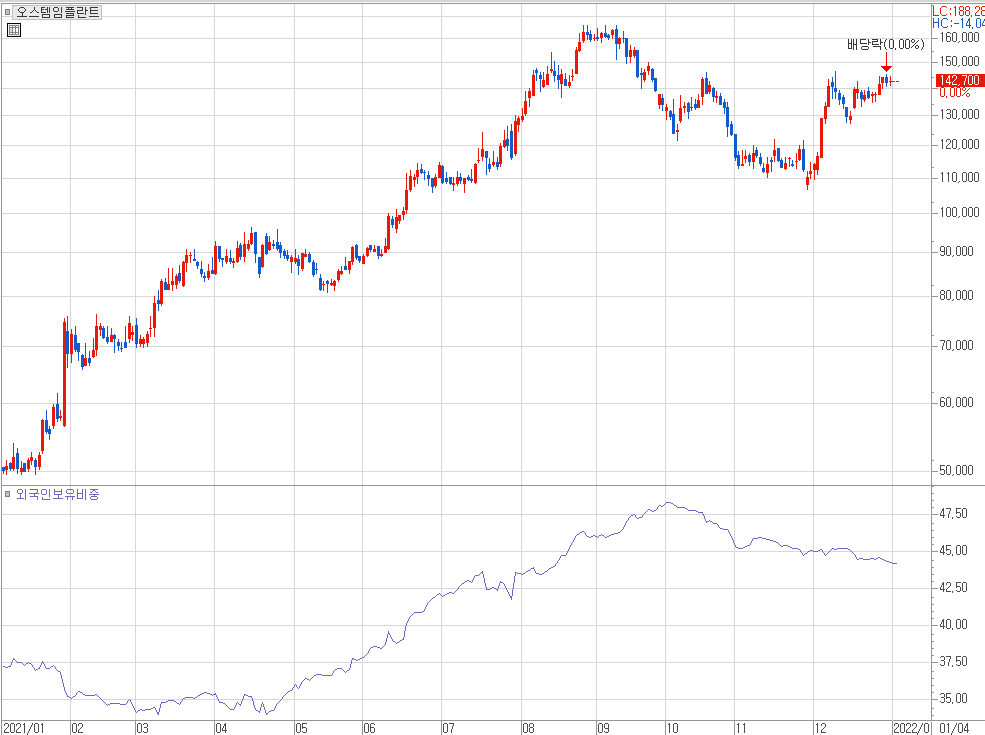Viewport: 985px width, 735px height.
Task: Click the 오스템임플란트 stock name label
Action: click(x=57, y=12)
